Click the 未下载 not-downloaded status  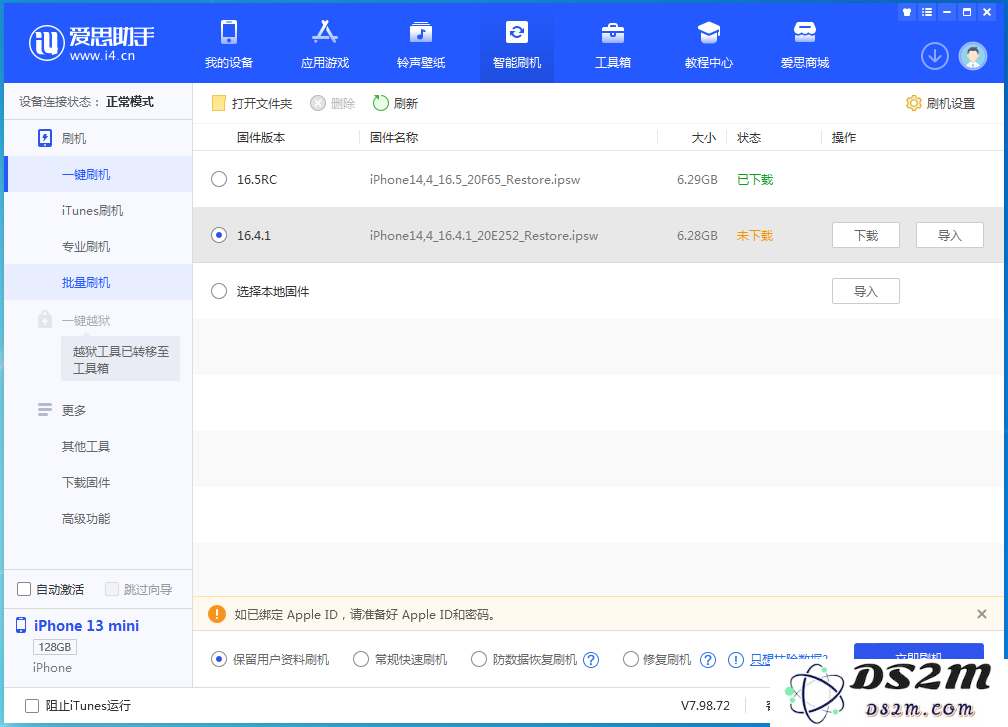point(755,235)
